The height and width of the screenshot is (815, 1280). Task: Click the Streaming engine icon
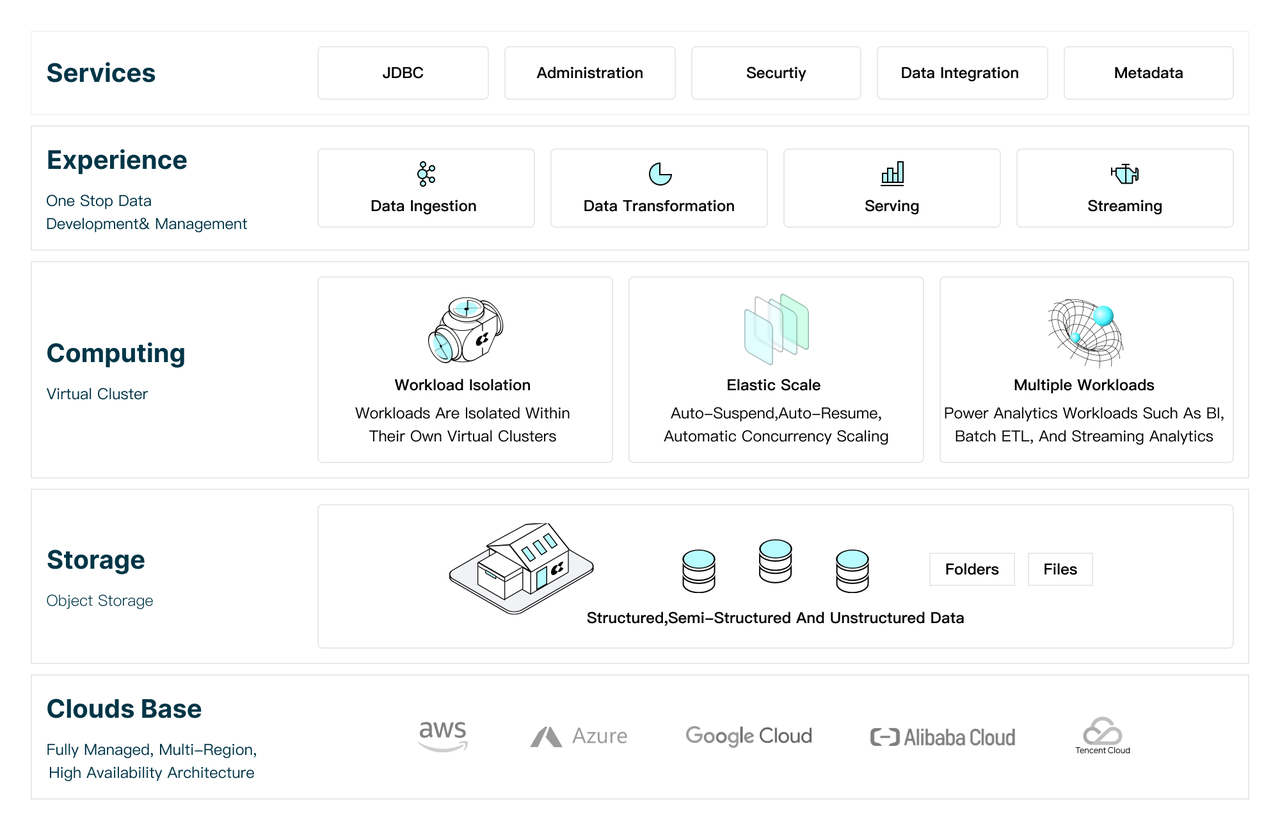pos(1125,174)
